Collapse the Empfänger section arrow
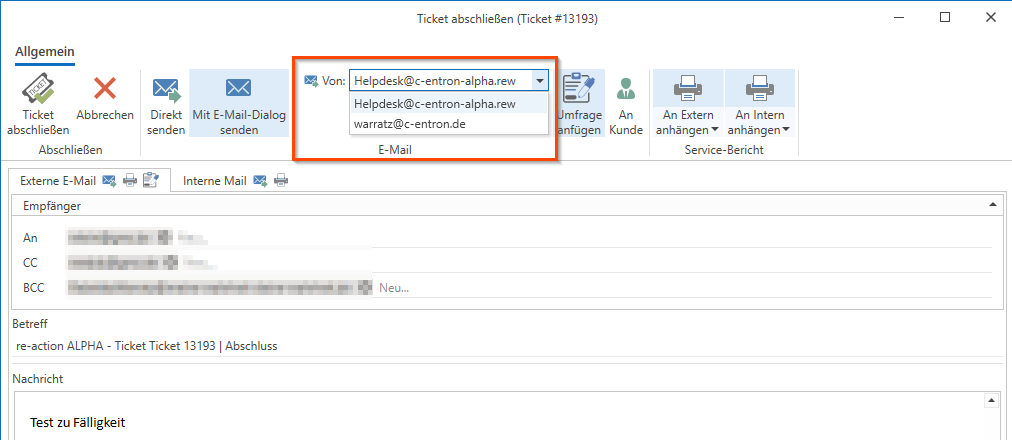Viewport: 1012px width, 440px height. coord(991,206)
